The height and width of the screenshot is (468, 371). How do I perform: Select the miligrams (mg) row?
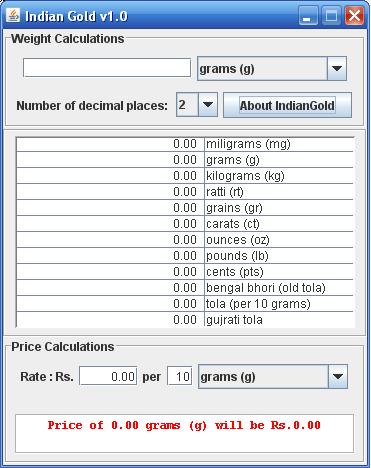point(185,144)
